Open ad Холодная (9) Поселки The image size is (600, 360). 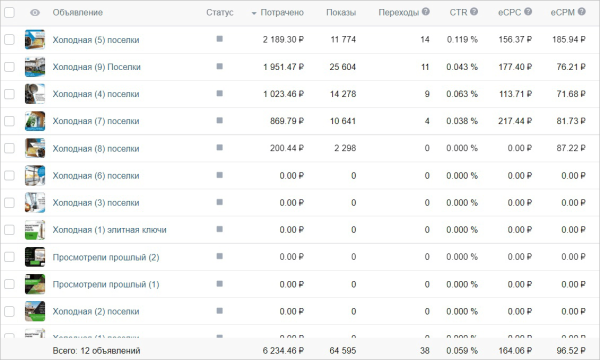point(96,67)
